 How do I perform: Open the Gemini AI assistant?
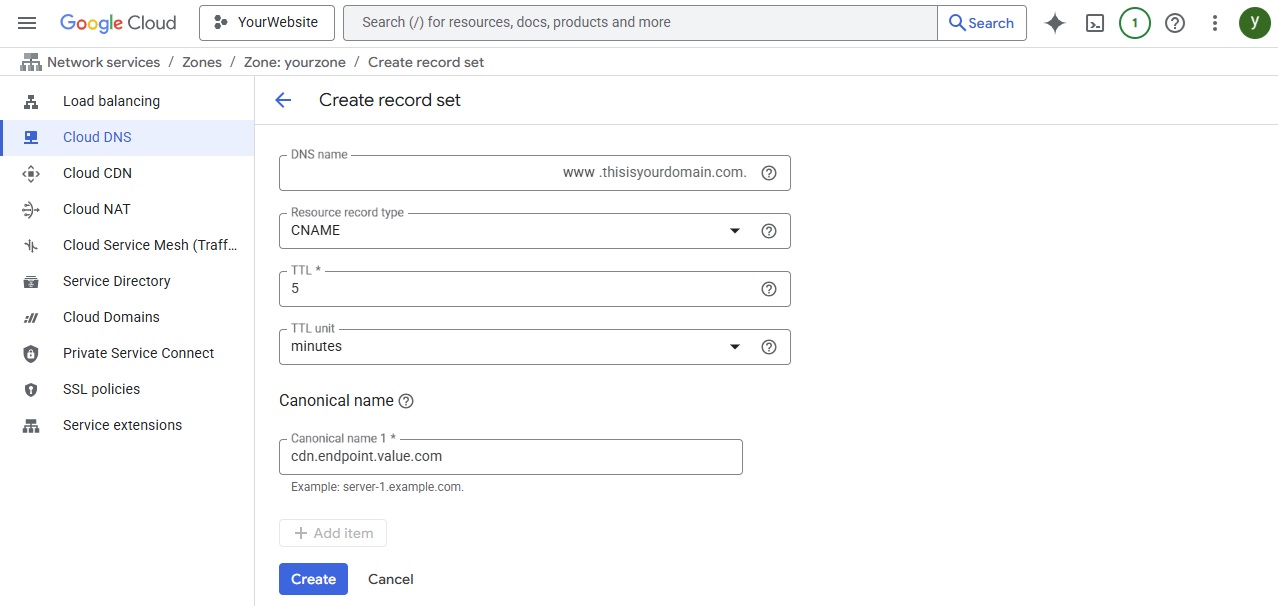pyautogui.click(x=1054, y=22)
